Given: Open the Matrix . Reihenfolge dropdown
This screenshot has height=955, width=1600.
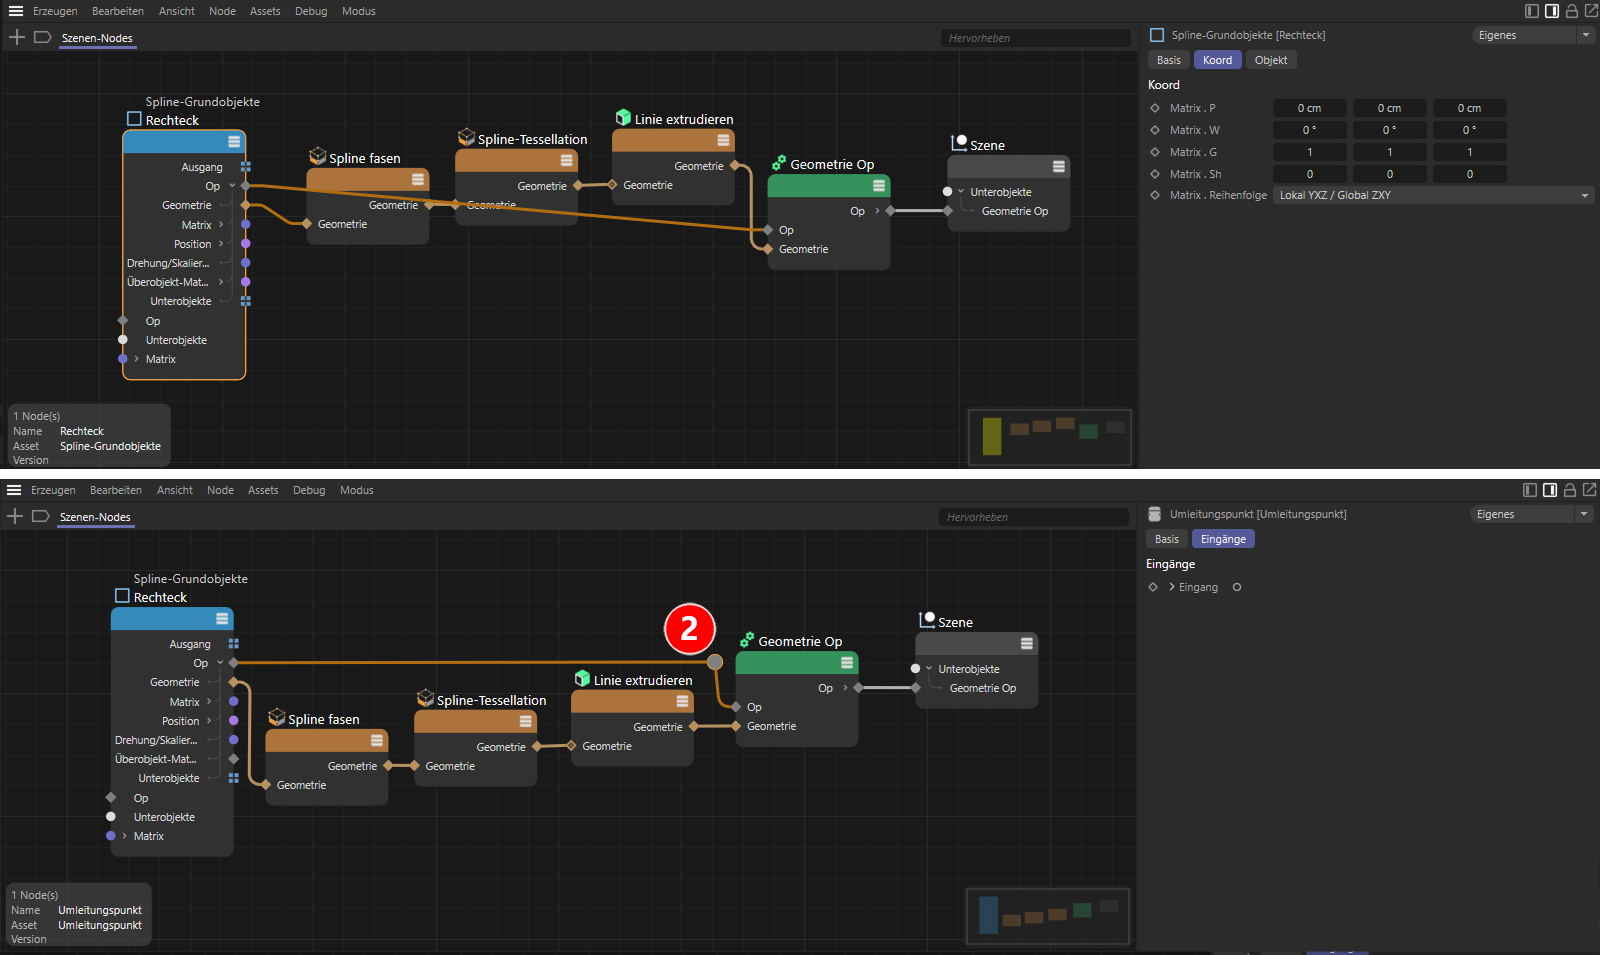Looking at the screenshot, I should (1433, 195).
